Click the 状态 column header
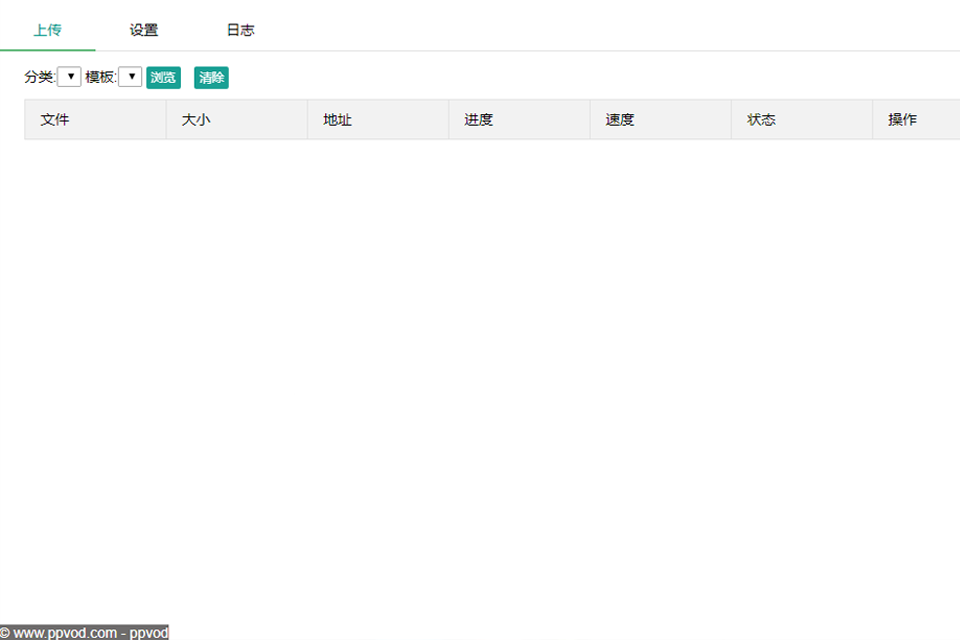 click(x=802, y=119)
